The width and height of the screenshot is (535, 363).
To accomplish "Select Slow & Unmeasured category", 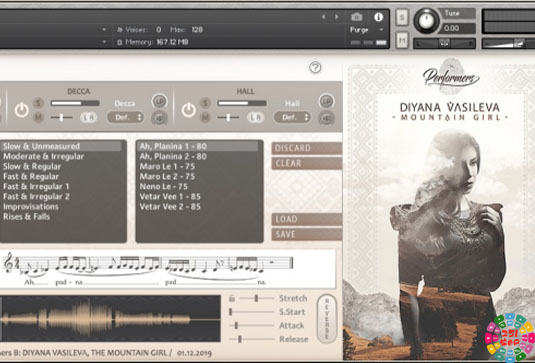I will 61,146.
